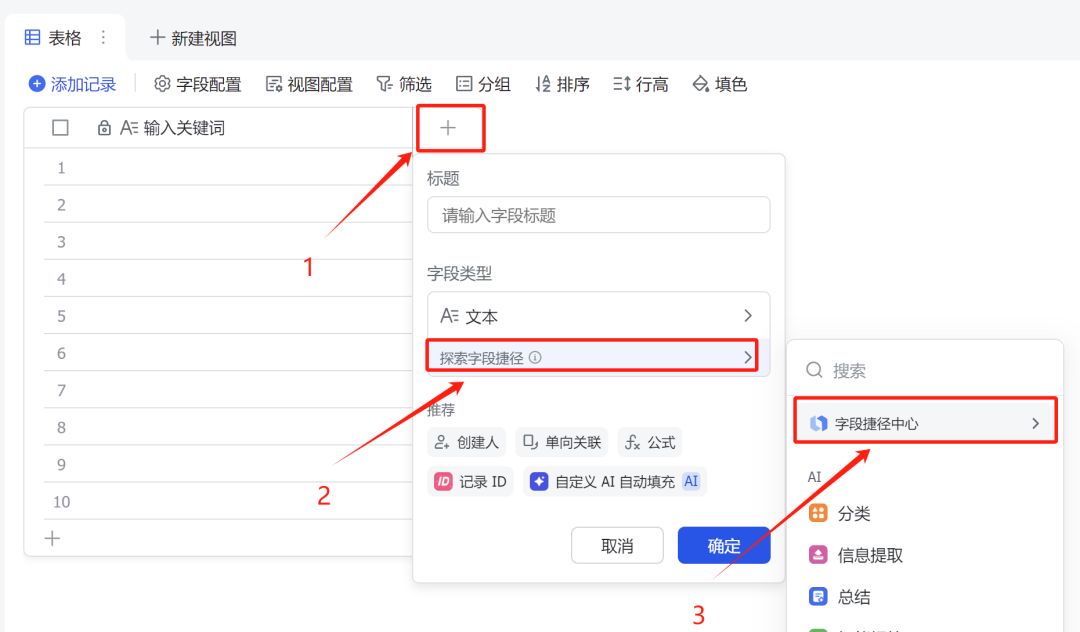Open the 文本 field type dropdown
1080x632 pixels.
click(598, 315)
